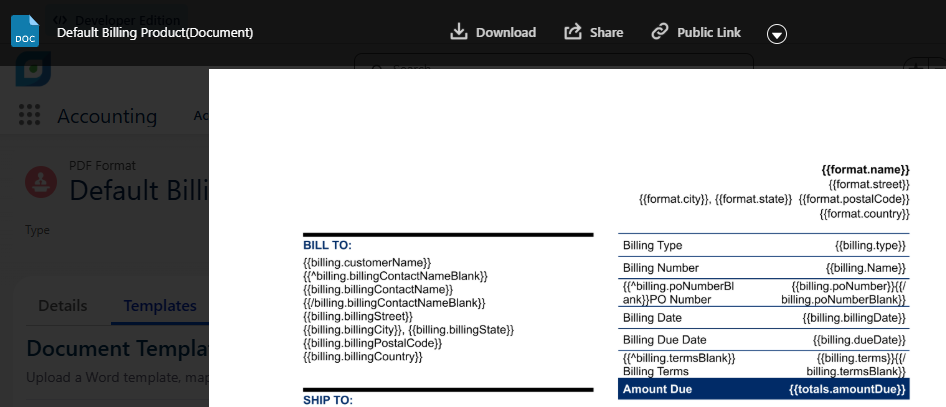Click the Download arrow icon
The image size is (946, 407).
tap(459, 32)
